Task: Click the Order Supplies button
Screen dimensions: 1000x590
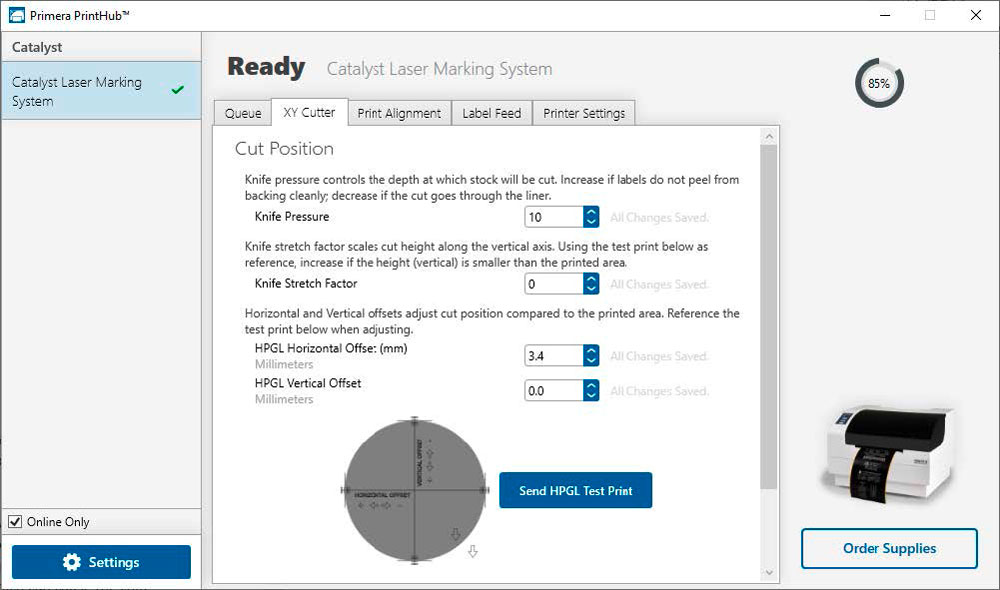Action: (x=890, y=549)
